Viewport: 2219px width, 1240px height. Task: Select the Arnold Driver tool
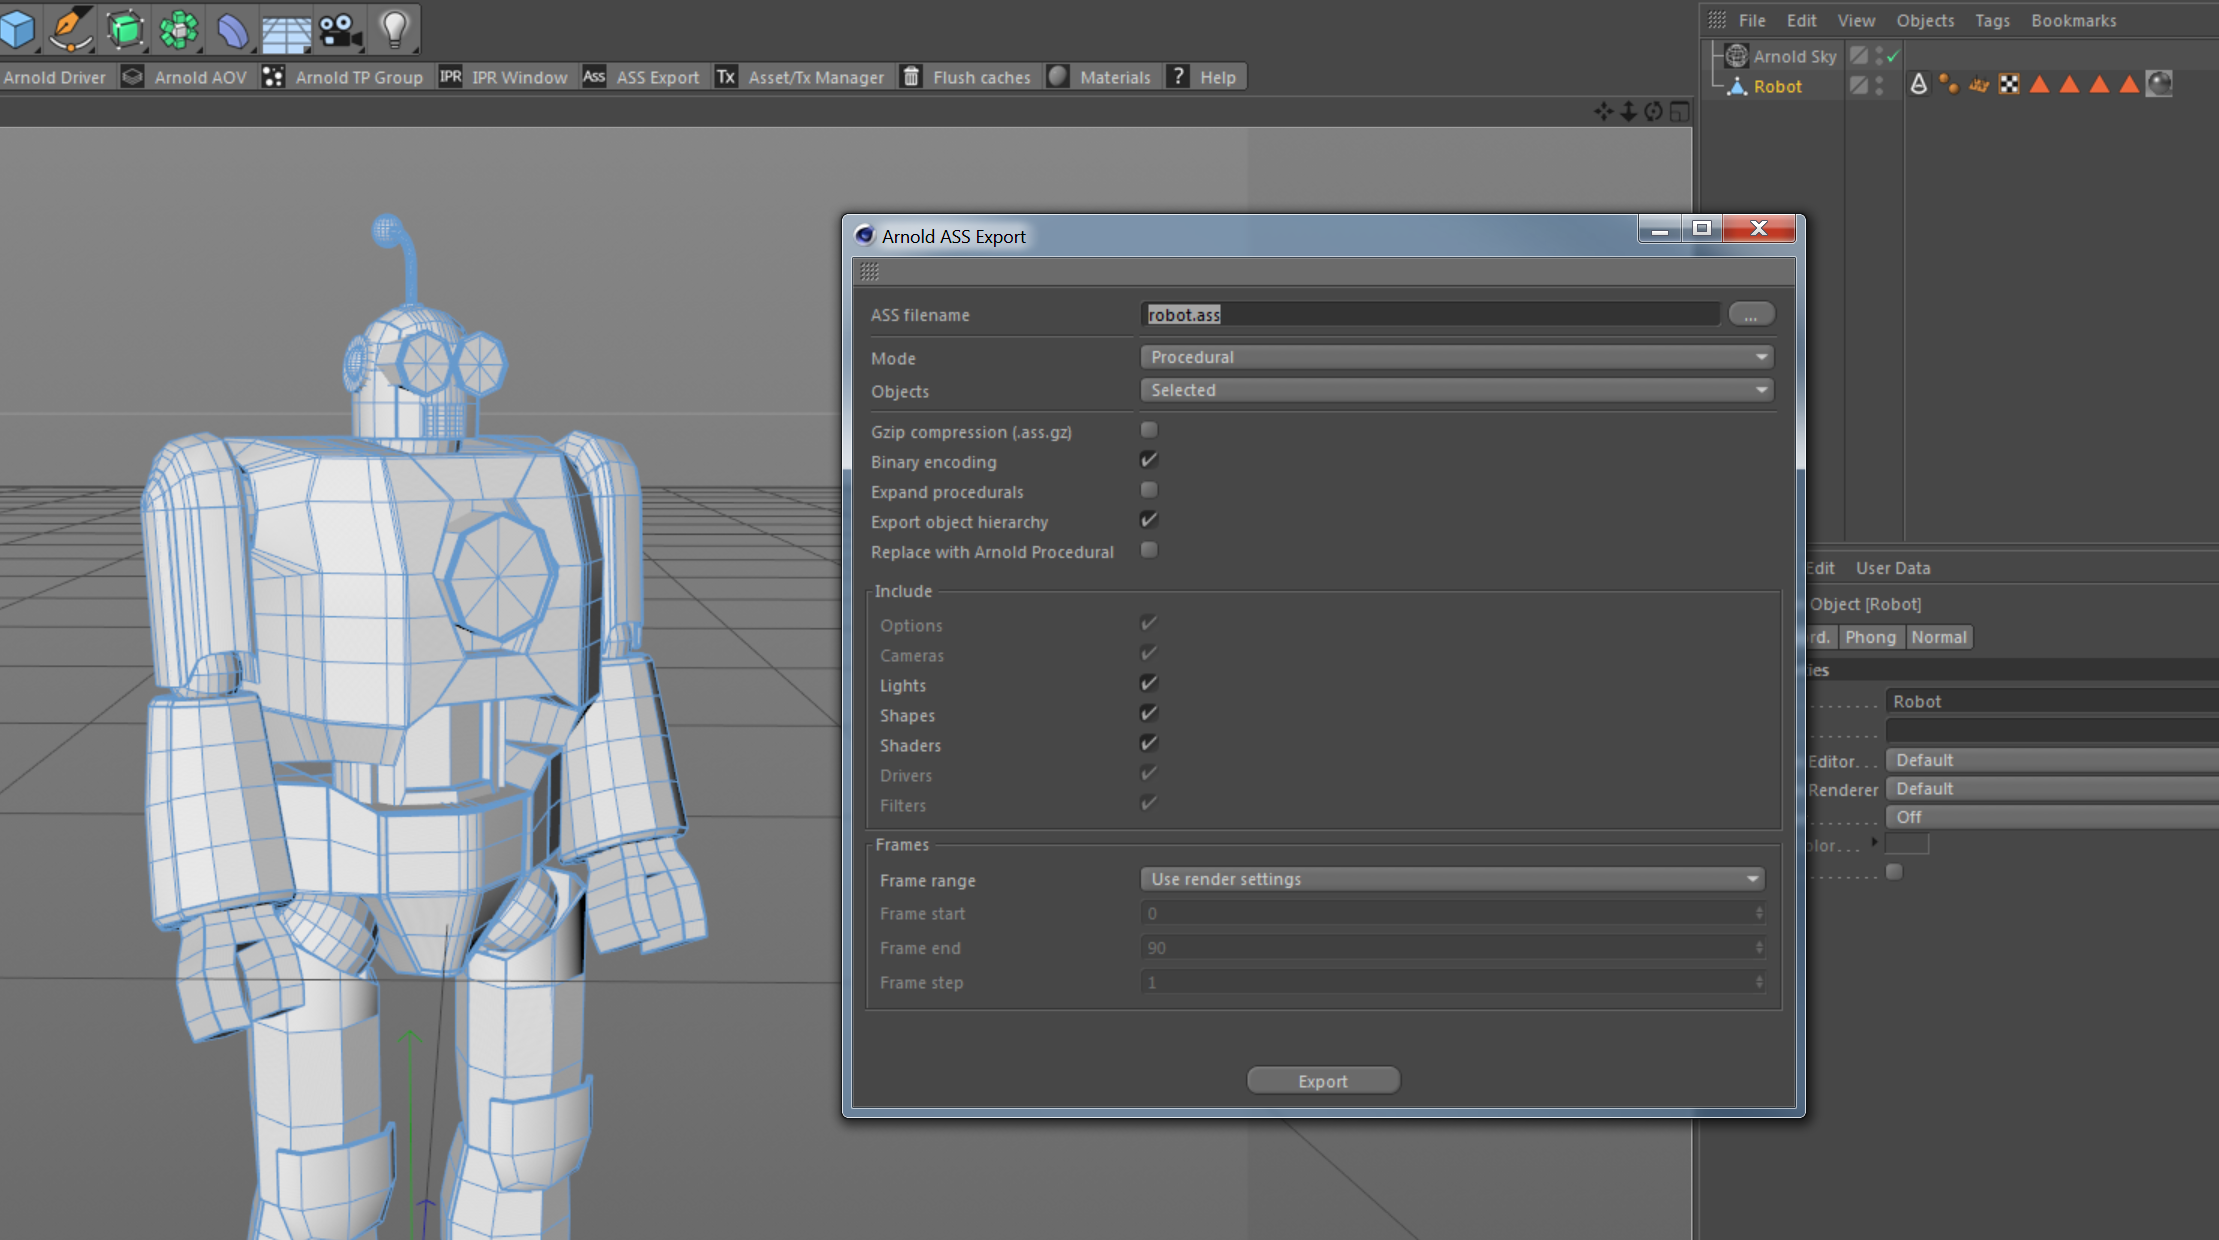coord(55,77)
